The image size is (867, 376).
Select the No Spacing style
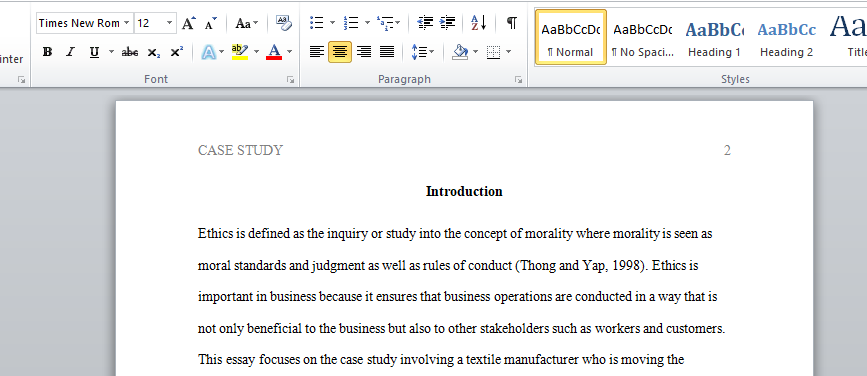[x=643, y=37]
